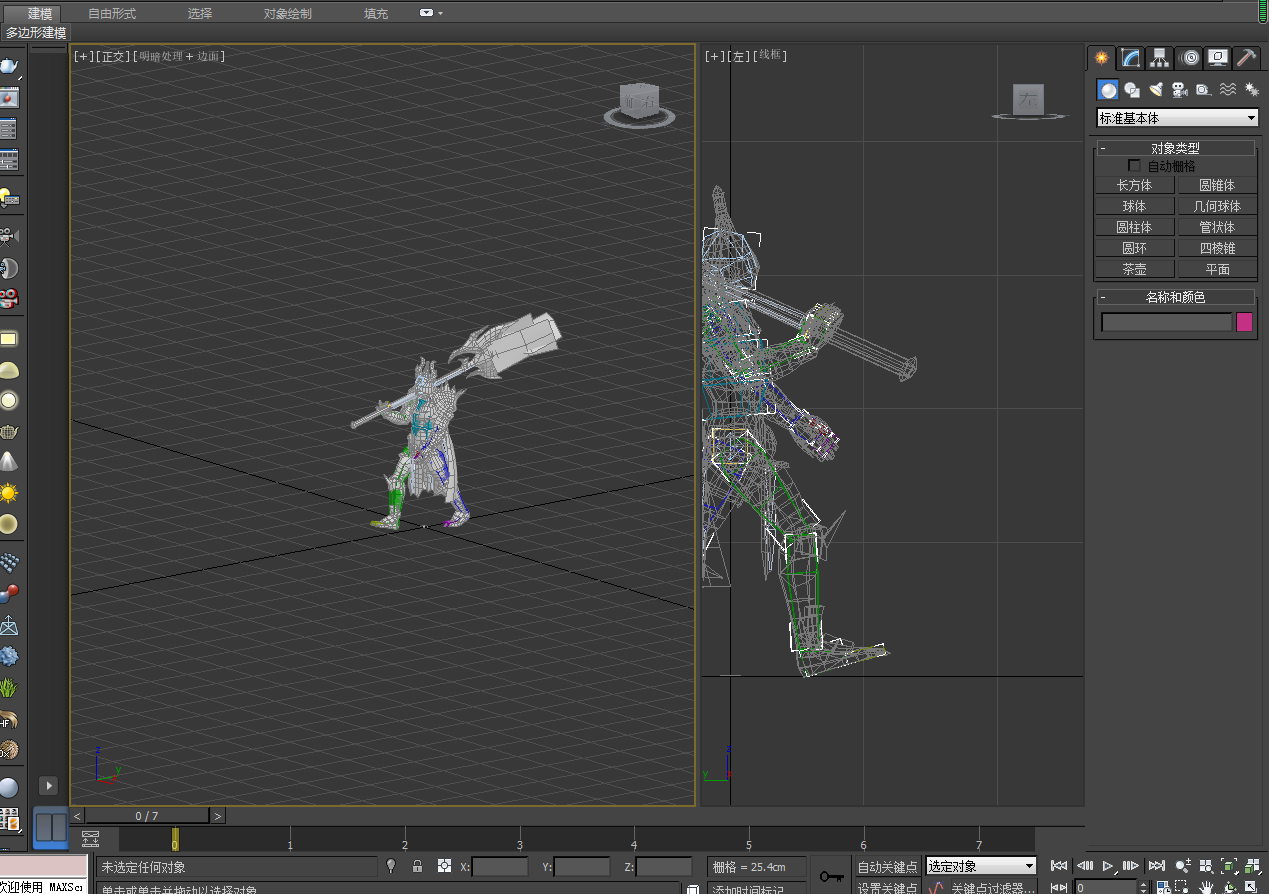Collapse the 对象类型 rollout
The width and height of the screenshot is (1269, 894).
(1175, 148)
